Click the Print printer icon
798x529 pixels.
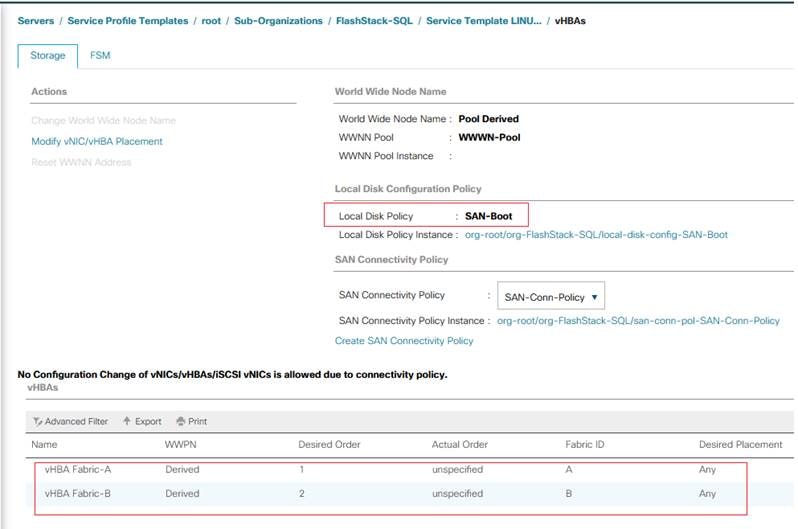180,421
